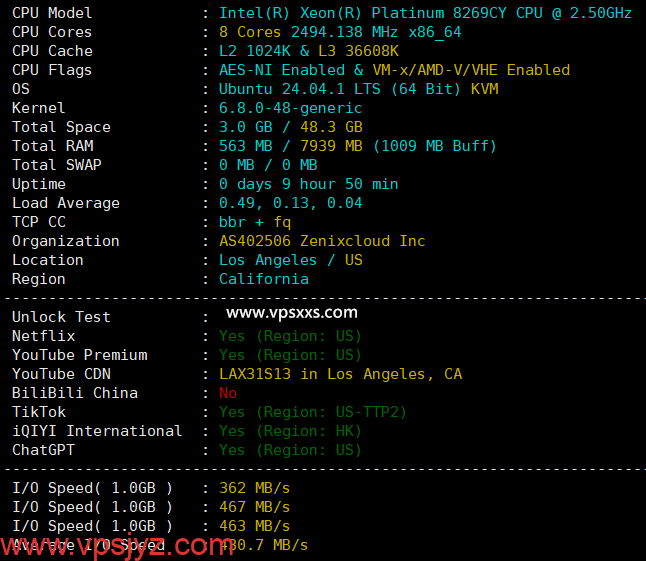Click the ChatGPT unlock result

(290, 450)
